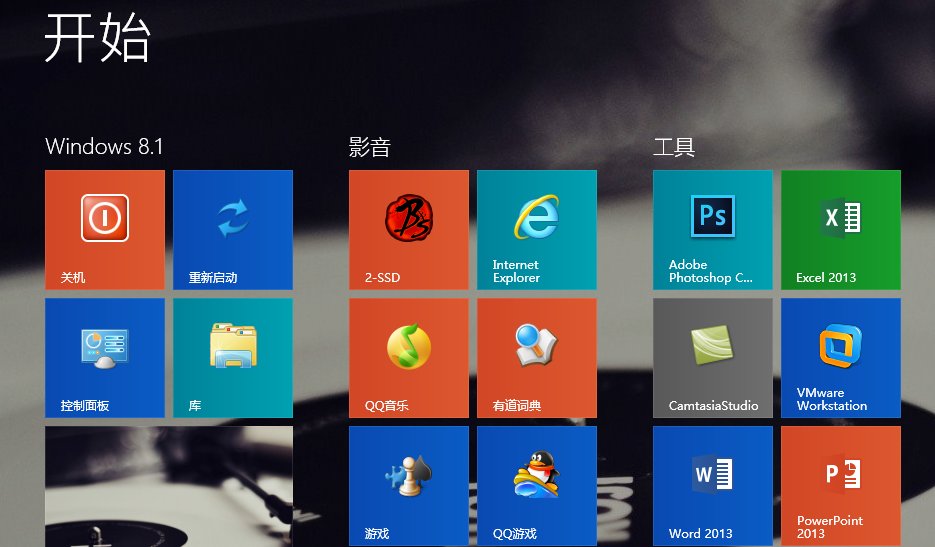Select the Windows 8.1 group heading

[104, 146]
